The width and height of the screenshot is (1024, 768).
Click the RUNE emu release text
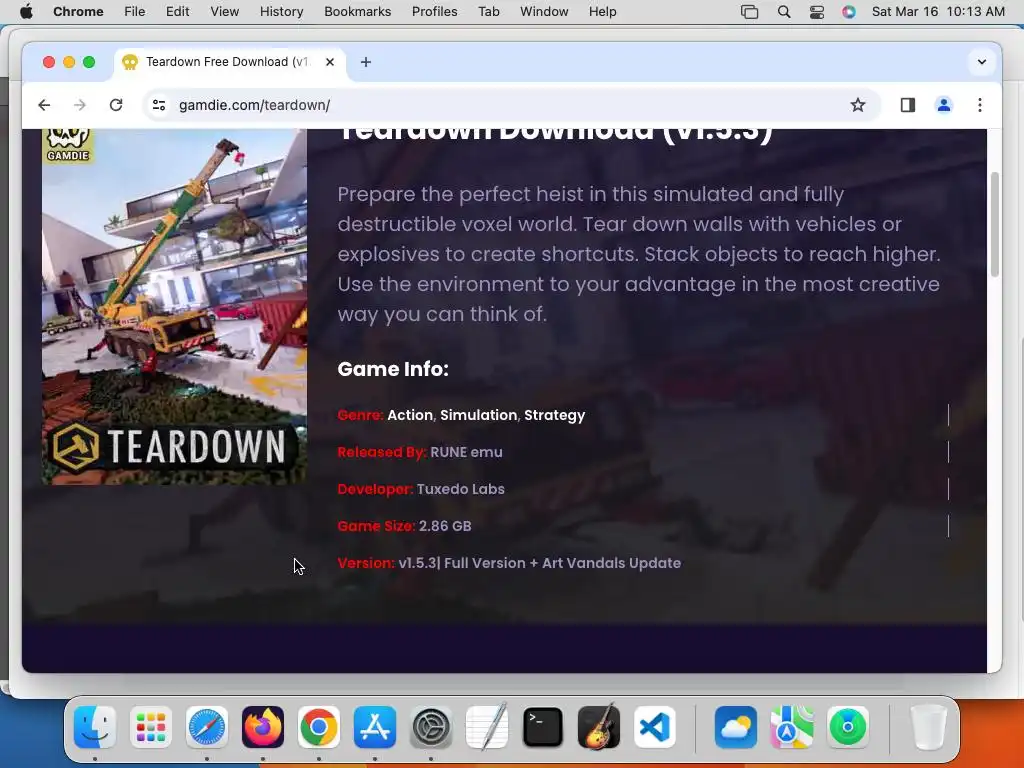point(466,452)
